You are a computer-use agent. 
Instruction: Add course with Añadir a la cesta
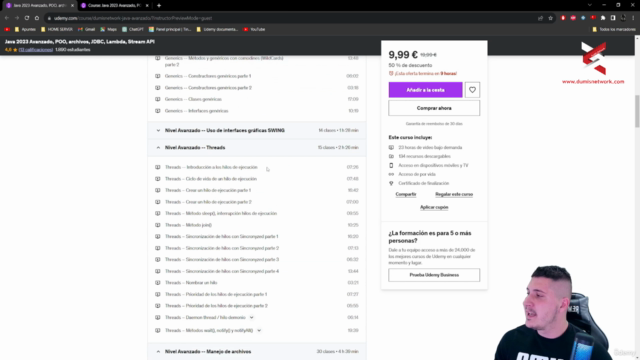point(425,90)
